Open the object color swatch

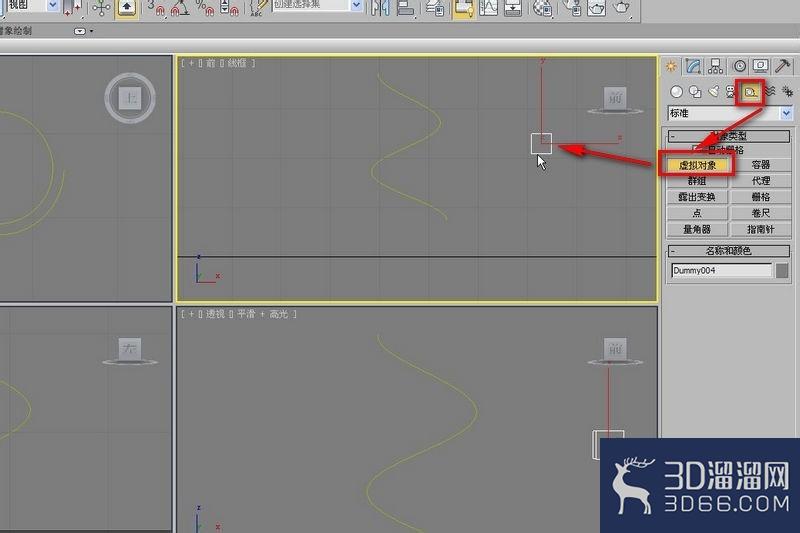click(782, 270)
